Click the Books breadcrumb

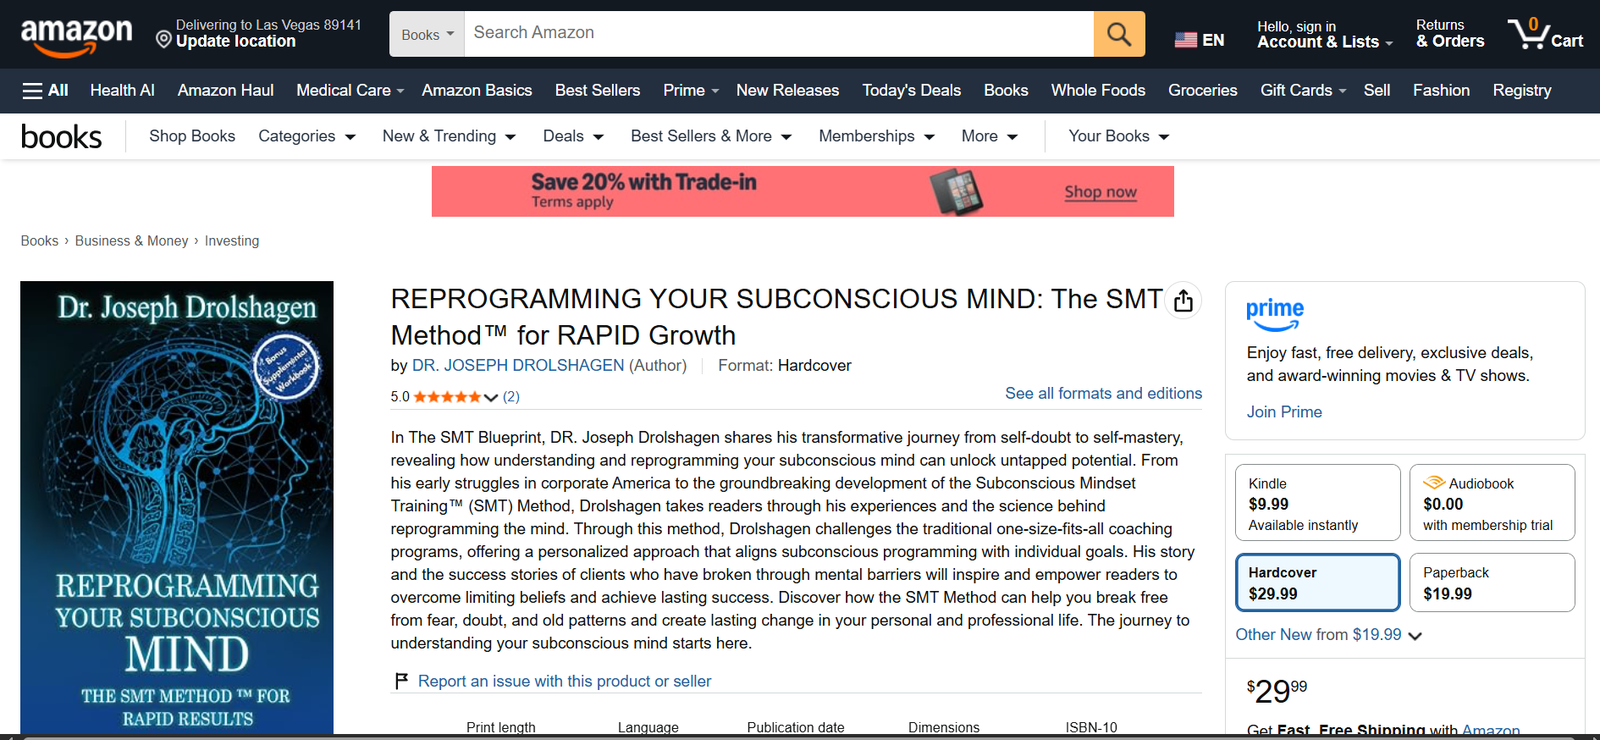tap(40, 241)
